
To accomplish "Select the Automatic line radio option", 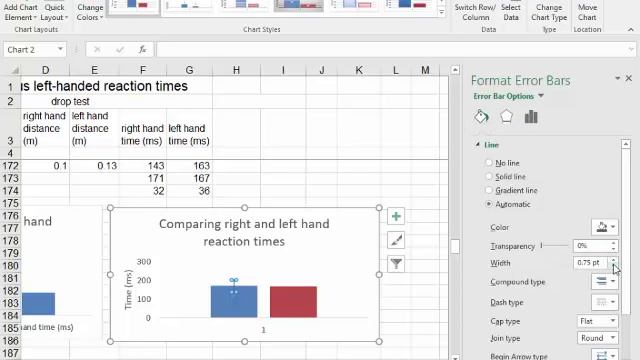I will click(489, 204).
